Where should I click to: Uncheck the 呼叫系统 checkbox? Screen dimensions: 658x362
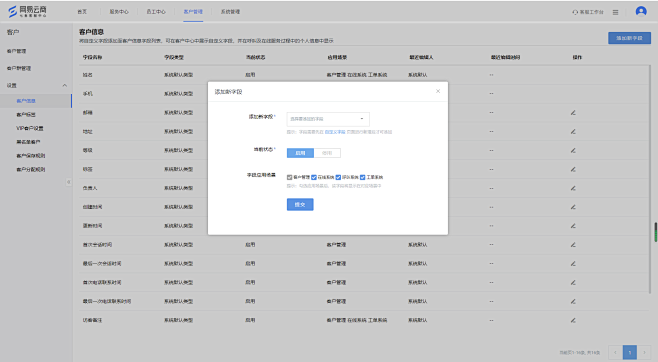click(338, 177)
